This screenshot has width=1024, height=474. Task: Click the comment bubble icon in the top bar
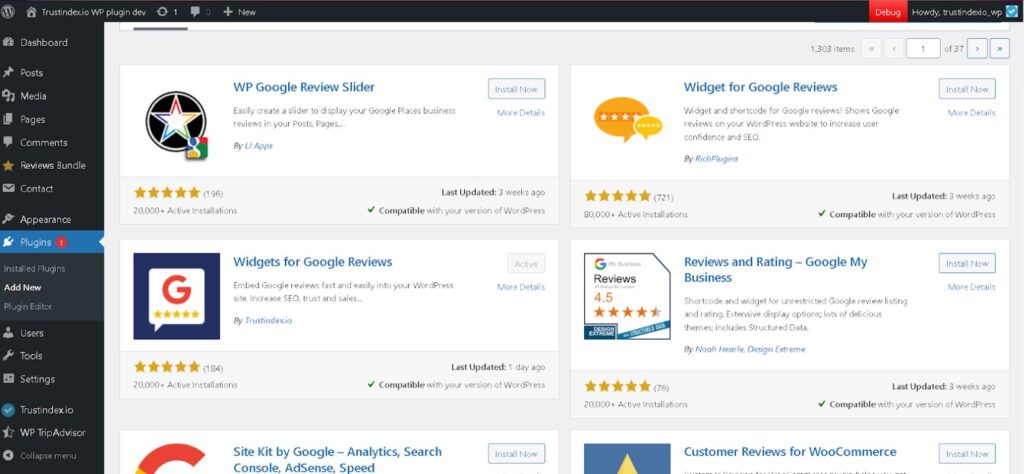[194, 12]
